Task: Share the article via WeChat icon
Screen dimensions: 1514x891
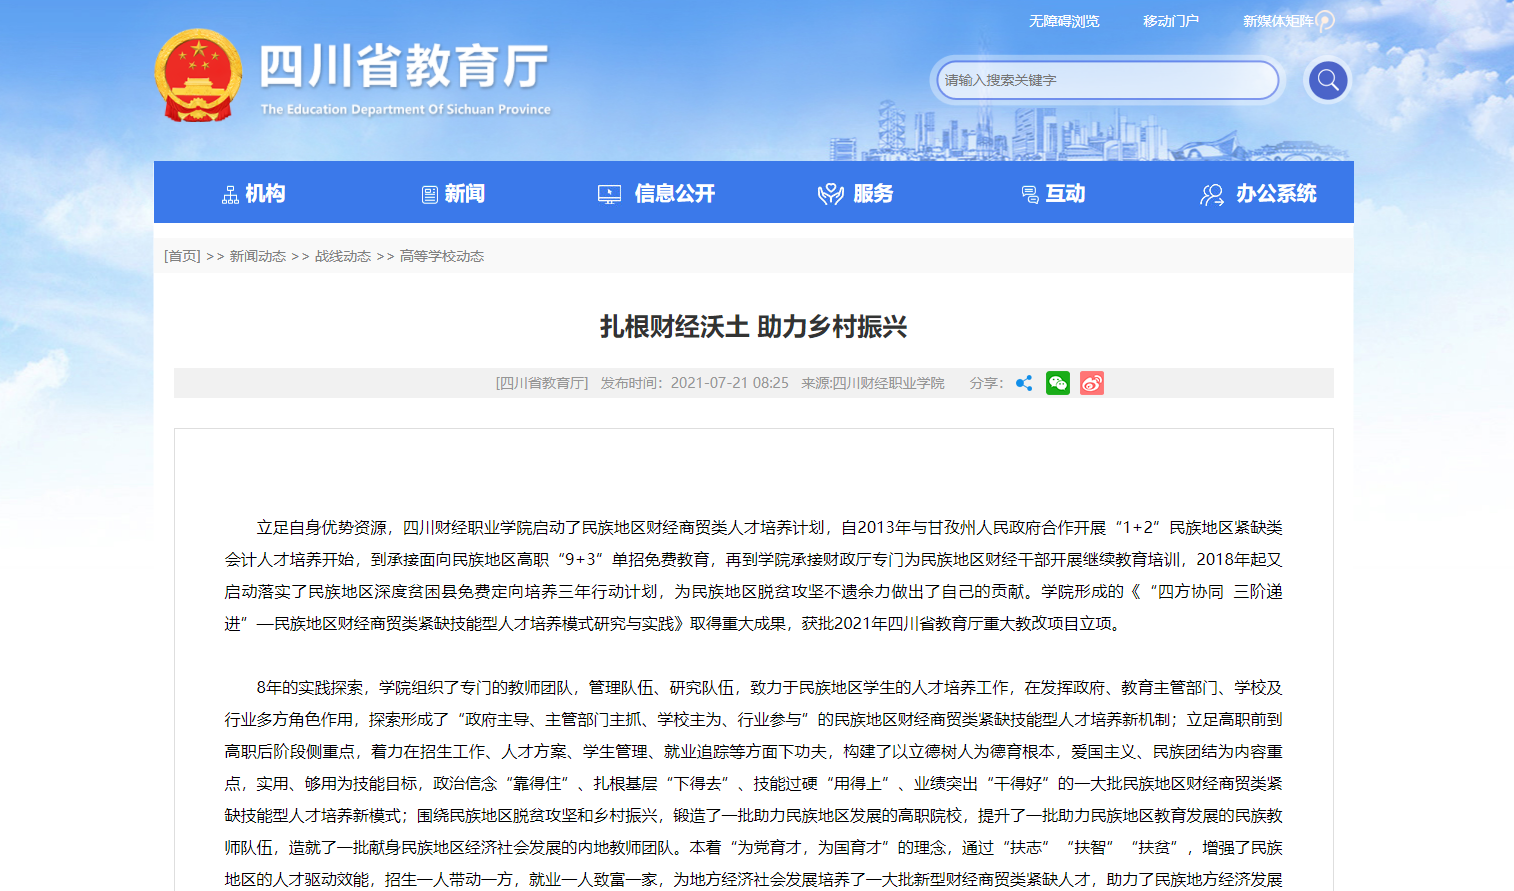Action: point(1057,383)
